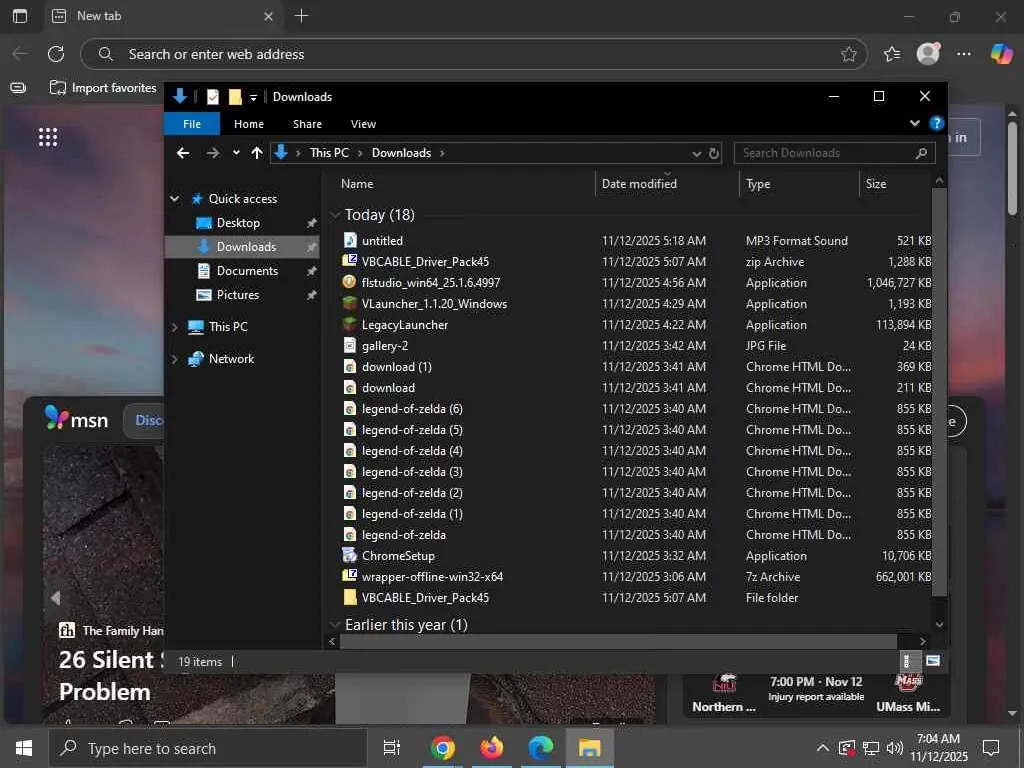
Task: Expand the Explorer ribbon chevron
Action: tap(914, 123)
